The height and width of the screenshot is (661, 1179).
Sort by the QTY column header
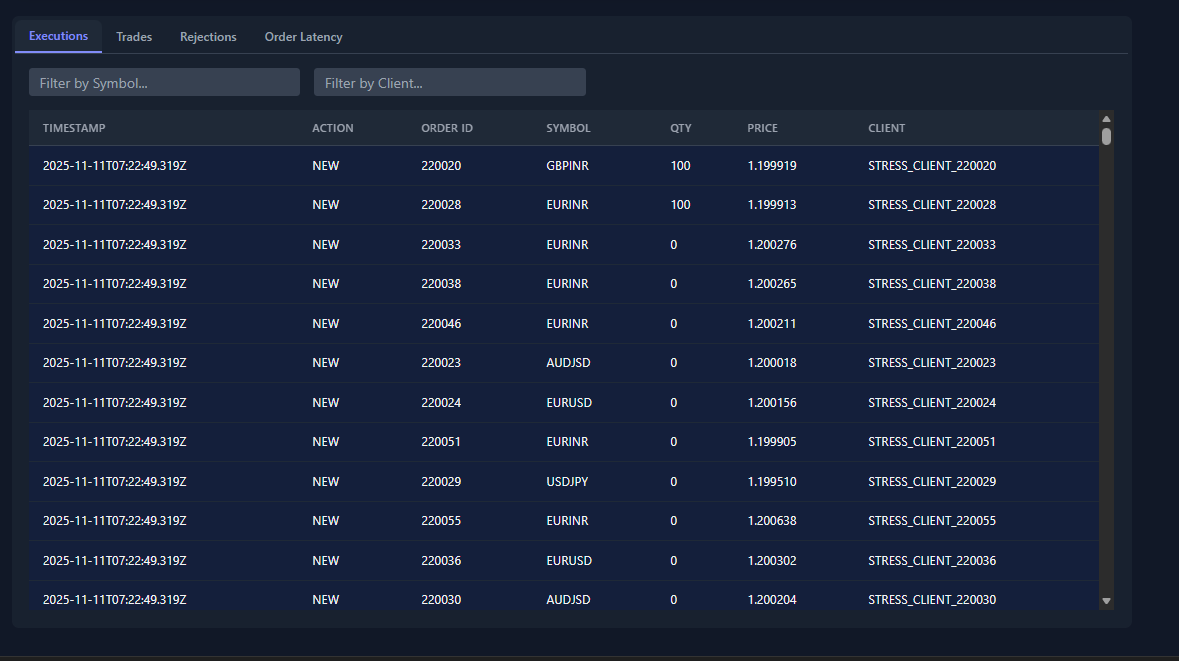tap(680, 128)
